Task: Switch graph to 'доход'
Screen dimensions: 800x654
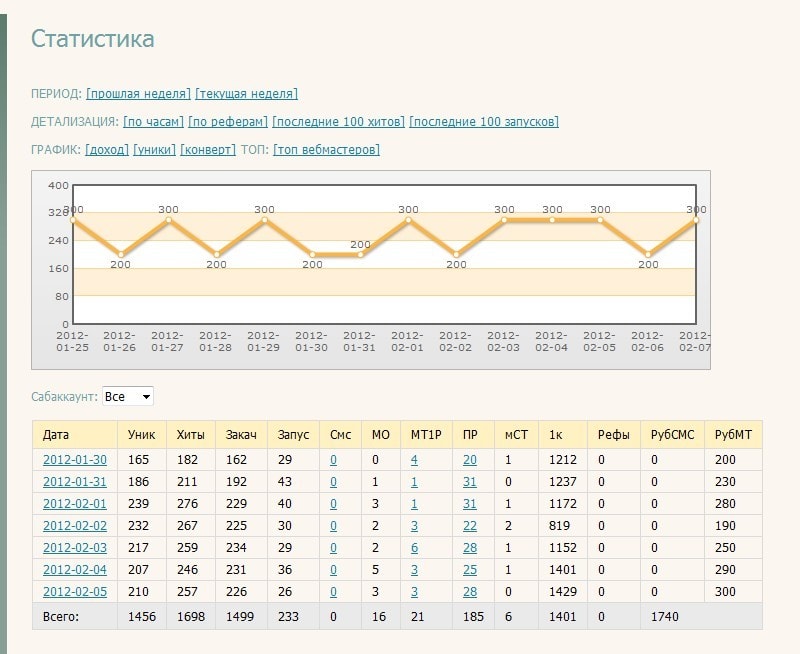Action: [107, 150]
